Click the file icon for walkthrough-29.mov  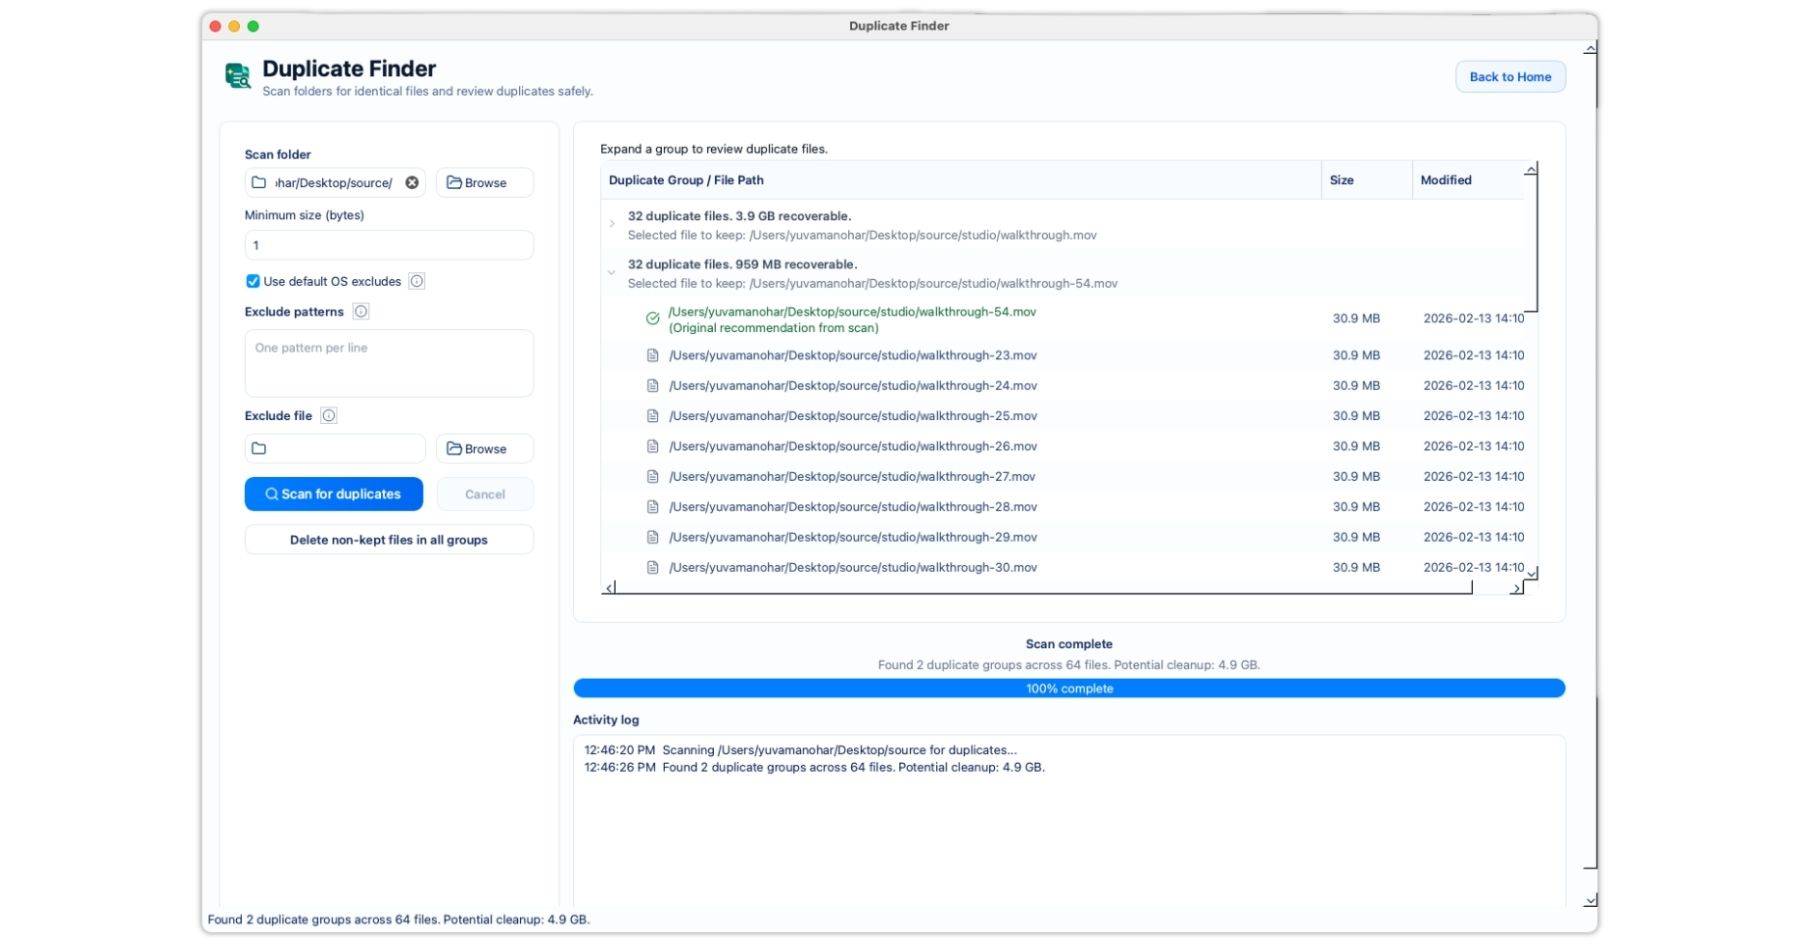pyautogui.click(x=653, y=537)
